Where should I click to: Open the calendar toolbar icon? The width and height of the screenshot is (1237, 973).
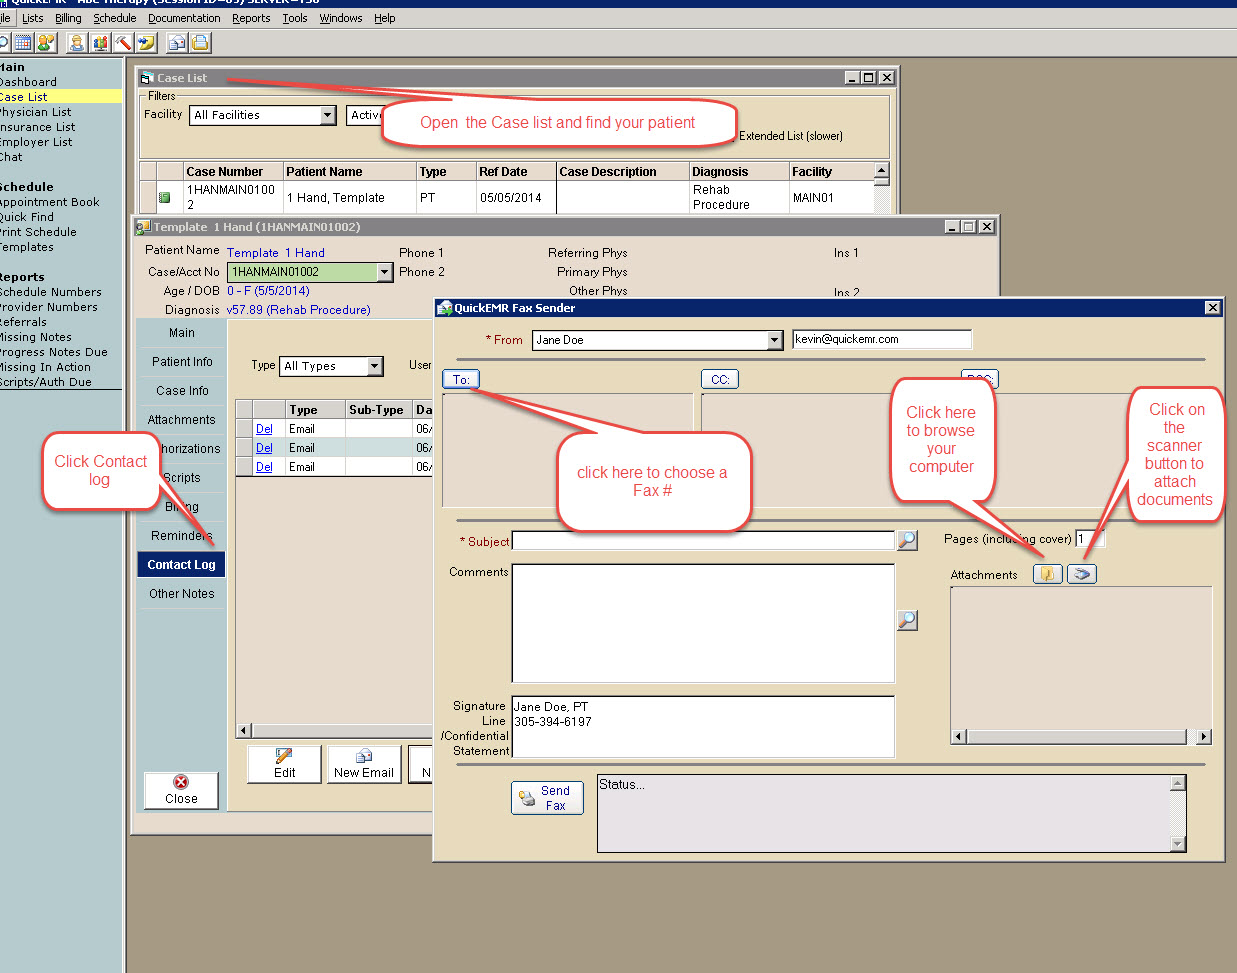23,43
